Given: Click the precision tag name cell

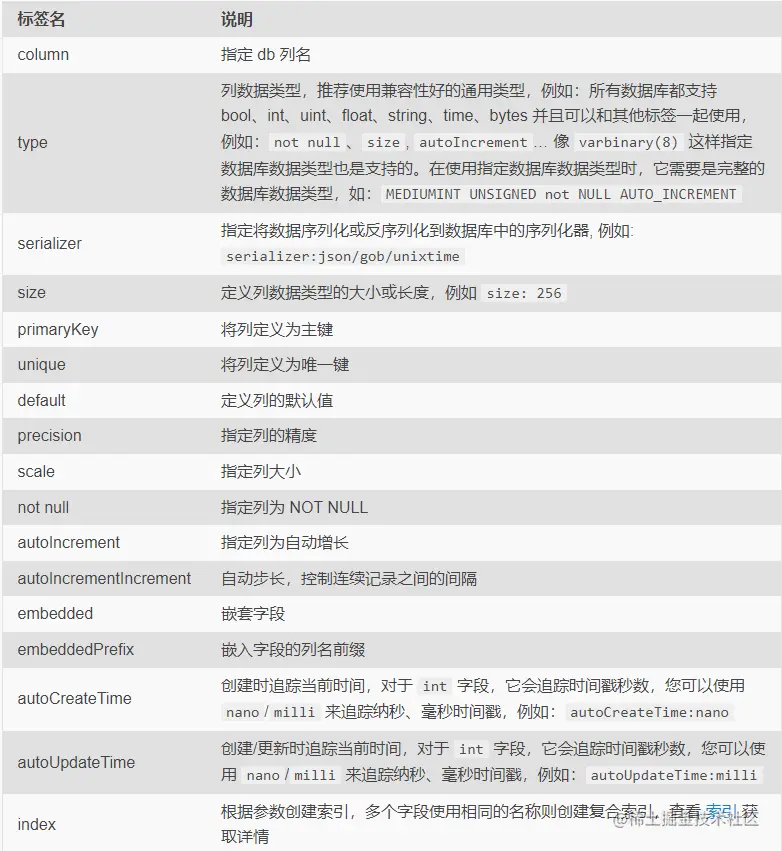Looking at the screenshot, I should 49,435.
